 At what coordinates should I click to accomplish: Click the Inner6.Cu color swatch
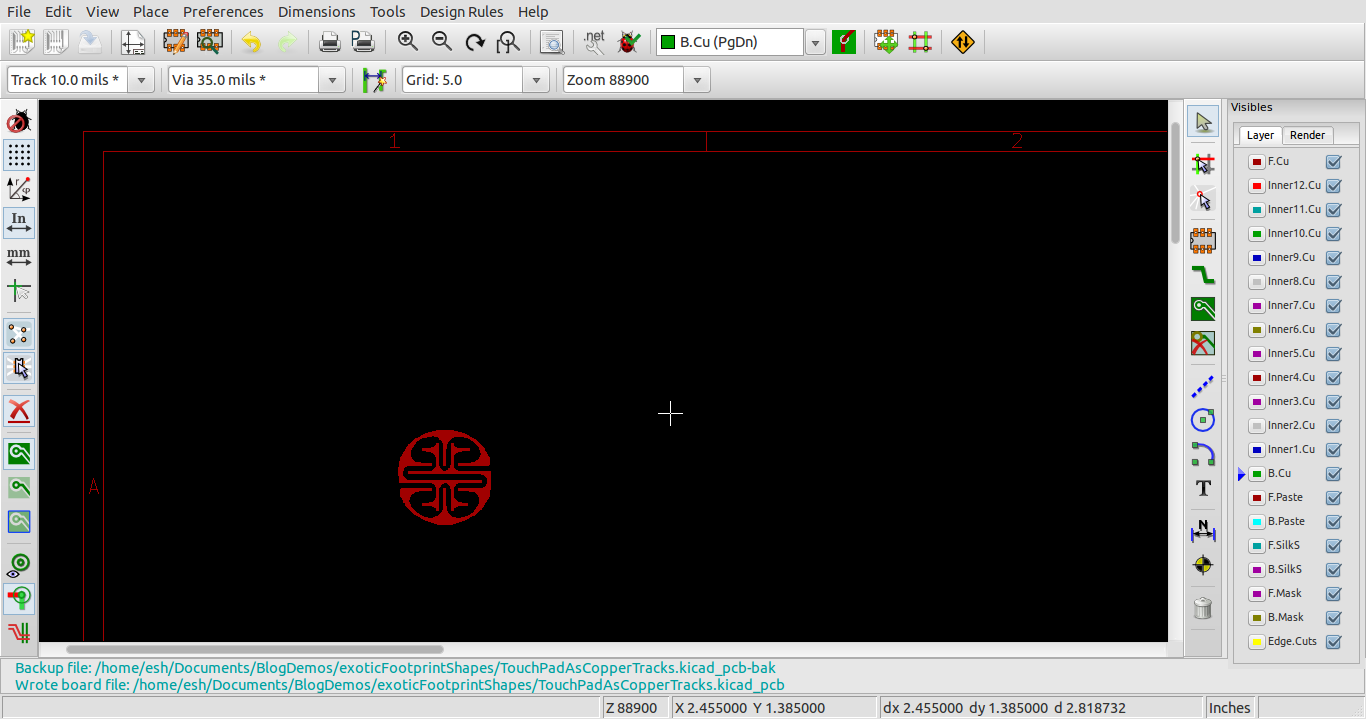[x=1255, y=329]
